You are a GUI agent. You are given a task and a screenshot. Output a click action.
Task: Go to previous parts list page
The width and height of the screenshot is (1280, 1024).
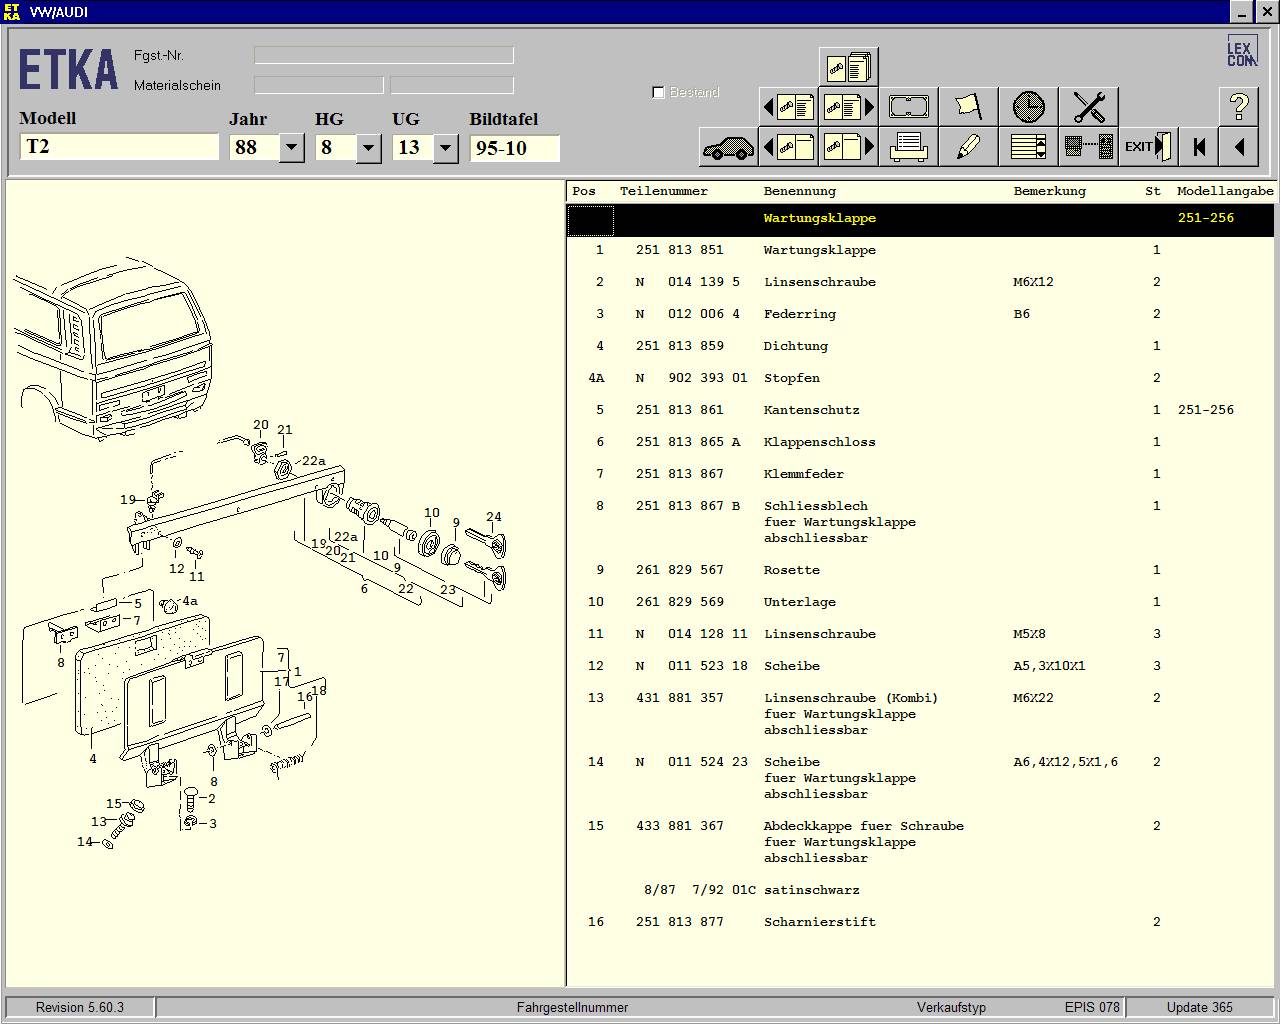(788, 107)
